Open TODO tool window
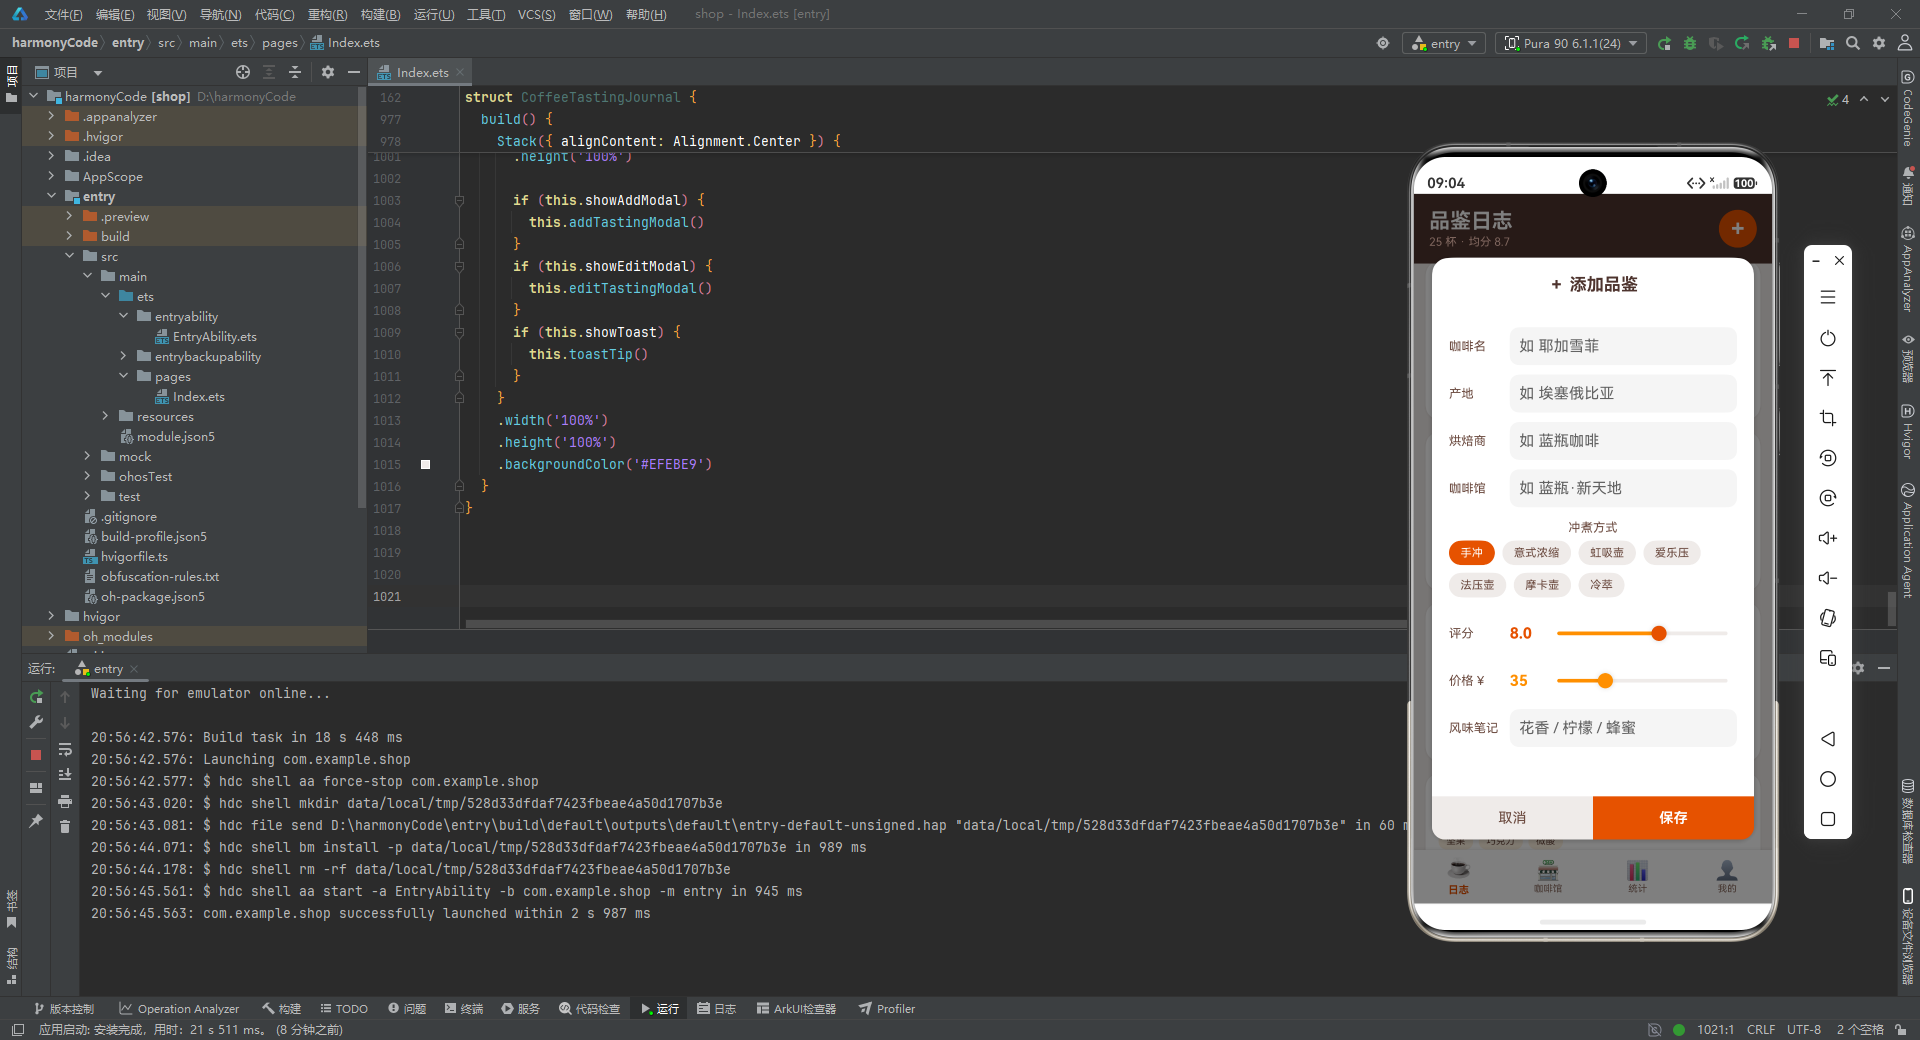The width and height of the screenshot is (1920, 1040). click(x=344, y=1008)
